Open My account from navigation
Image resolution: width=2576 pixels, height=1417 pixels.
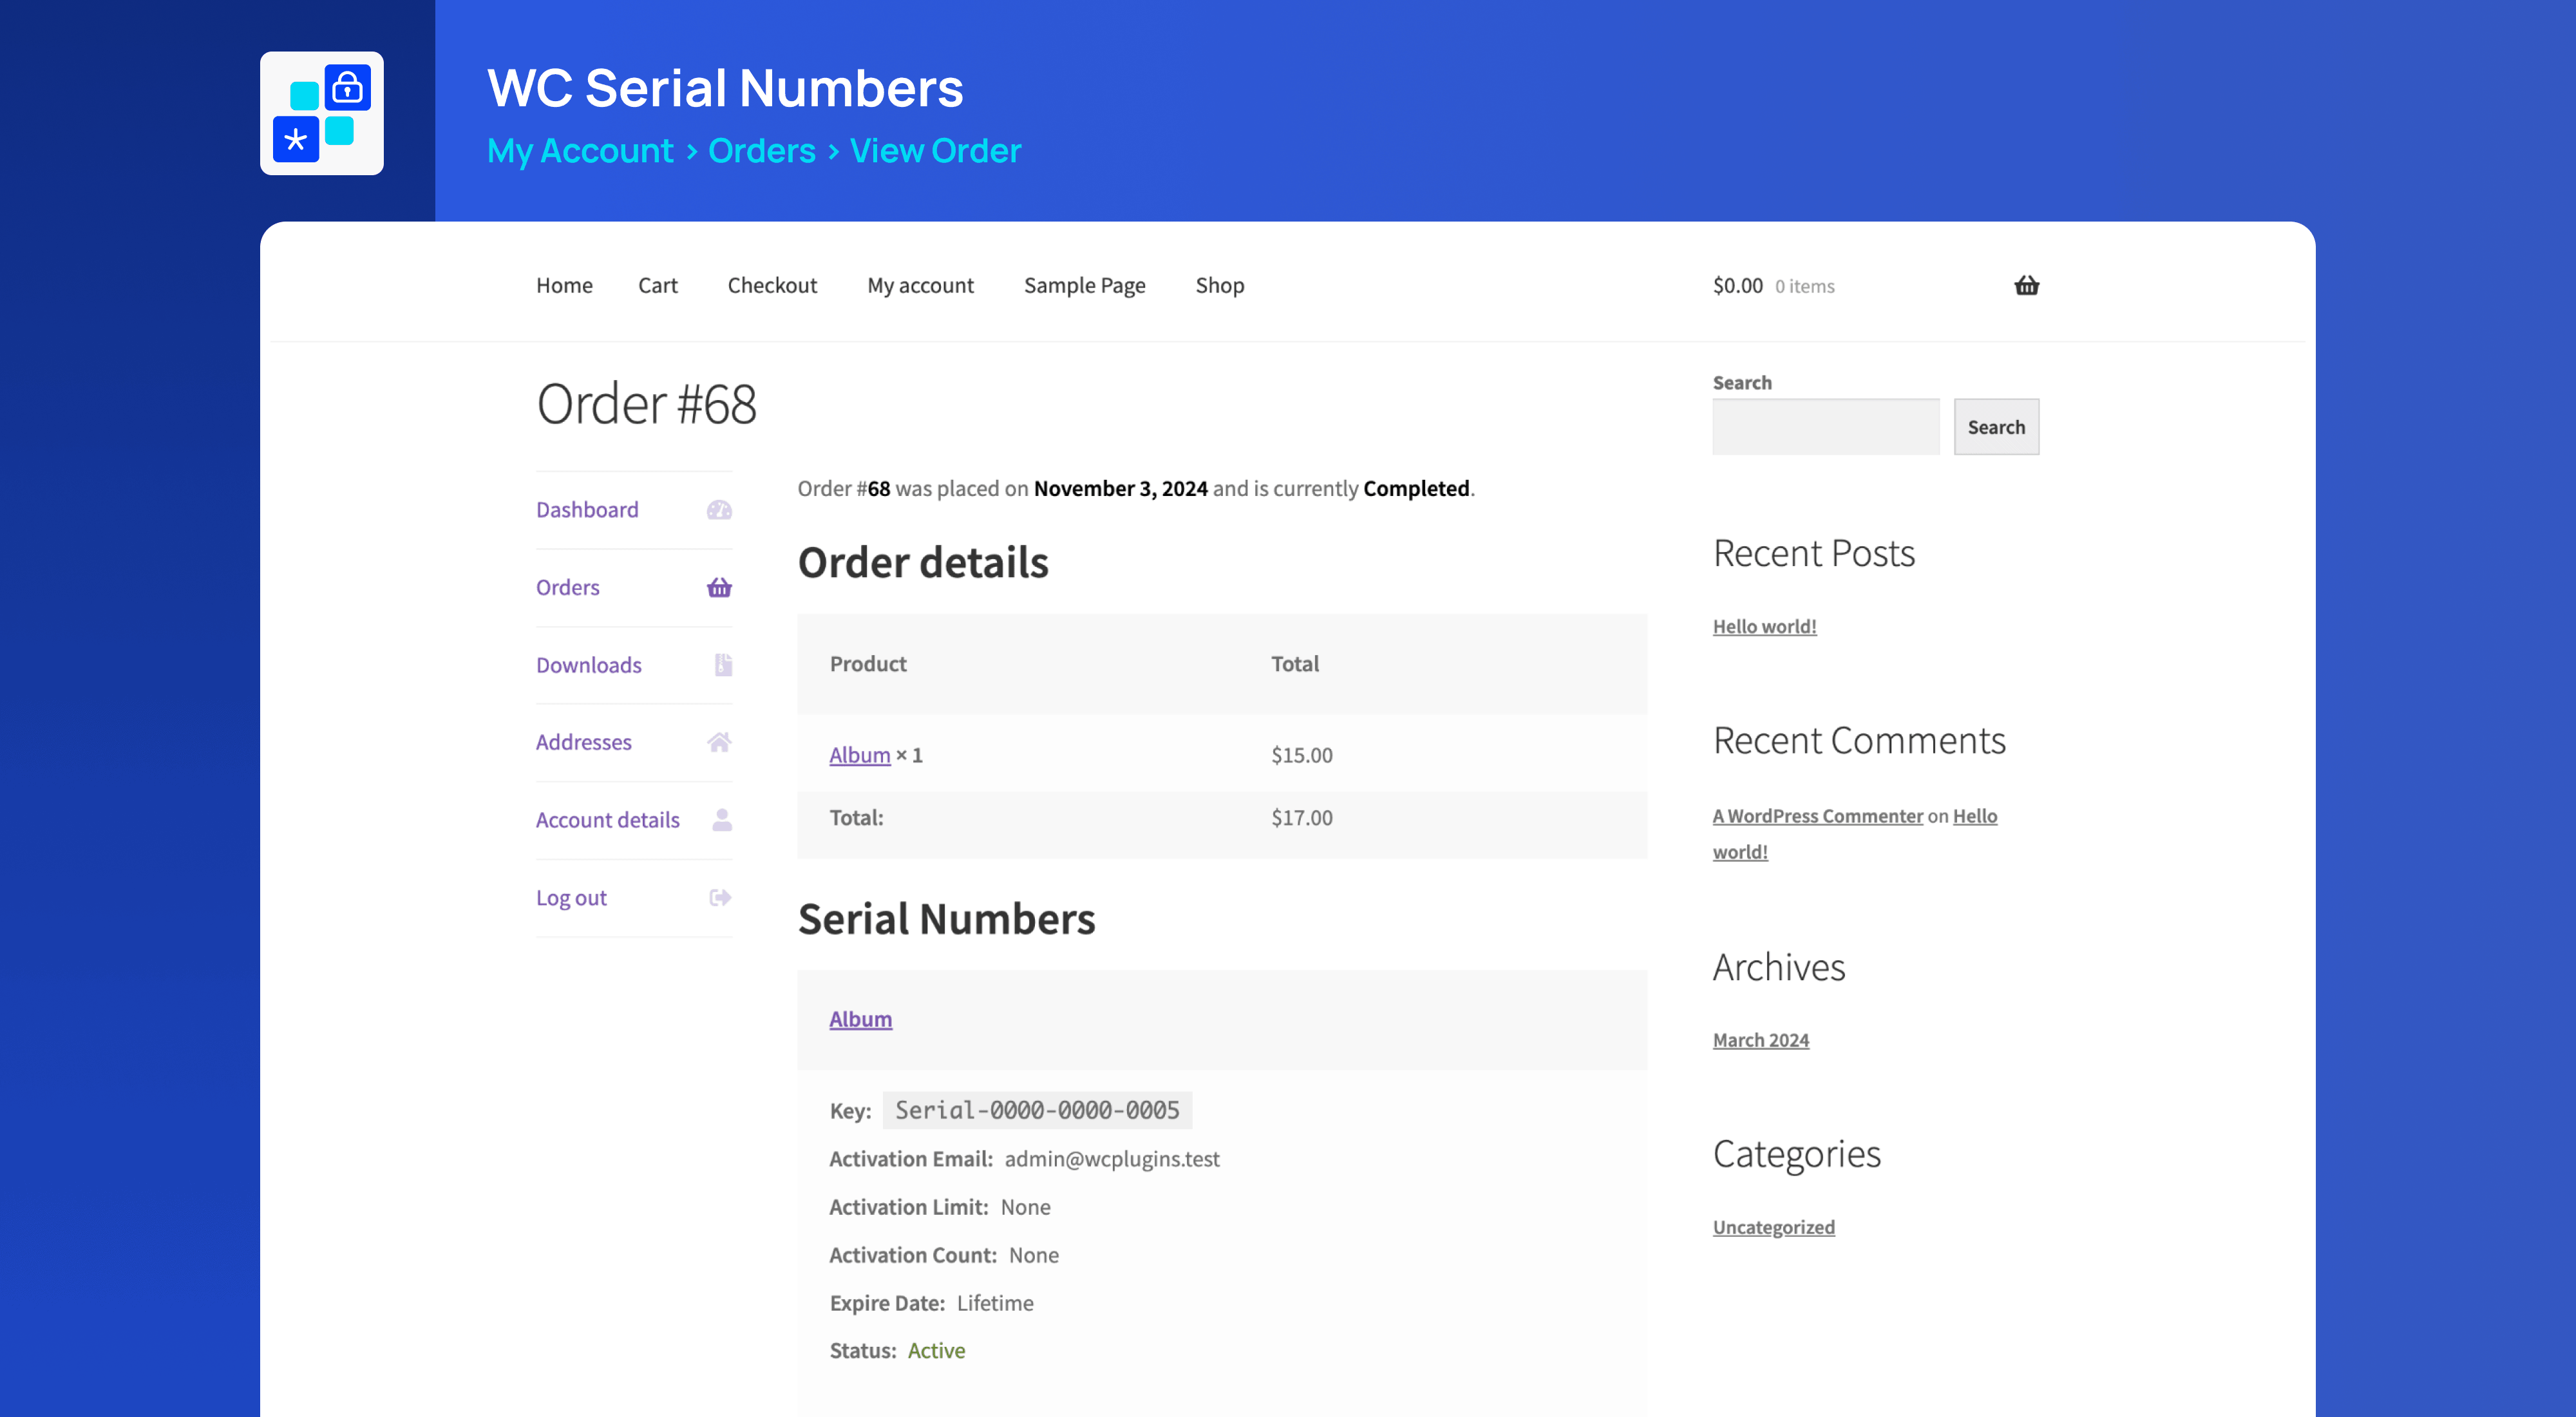[x=920, y=286]
